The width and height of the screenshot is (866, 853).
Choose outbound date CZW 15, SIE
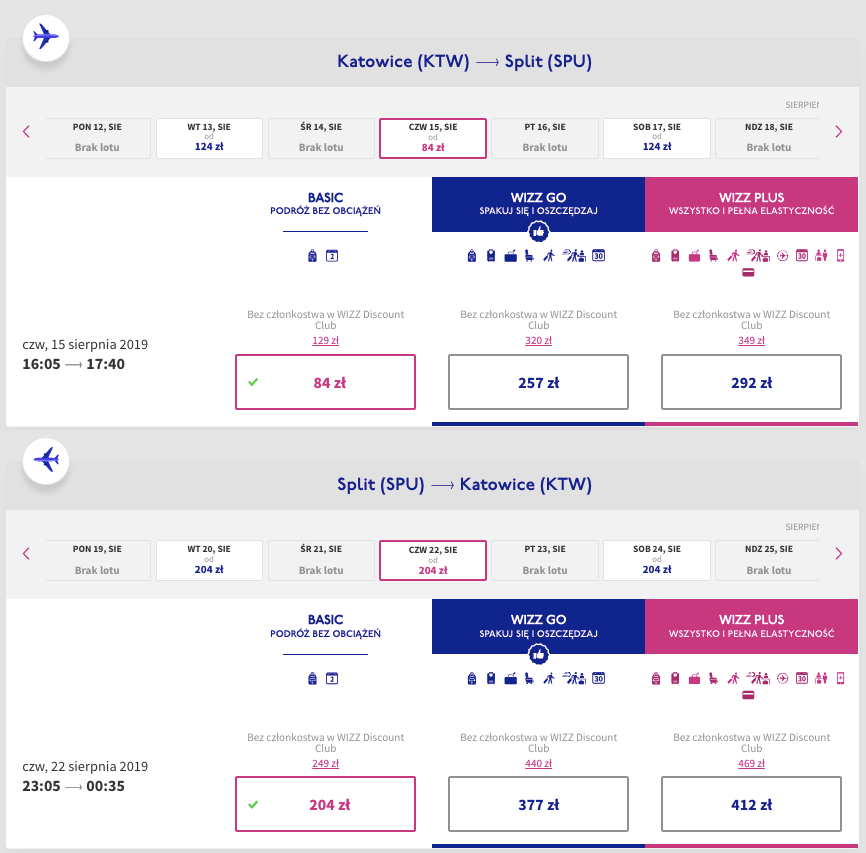[433, 138]
